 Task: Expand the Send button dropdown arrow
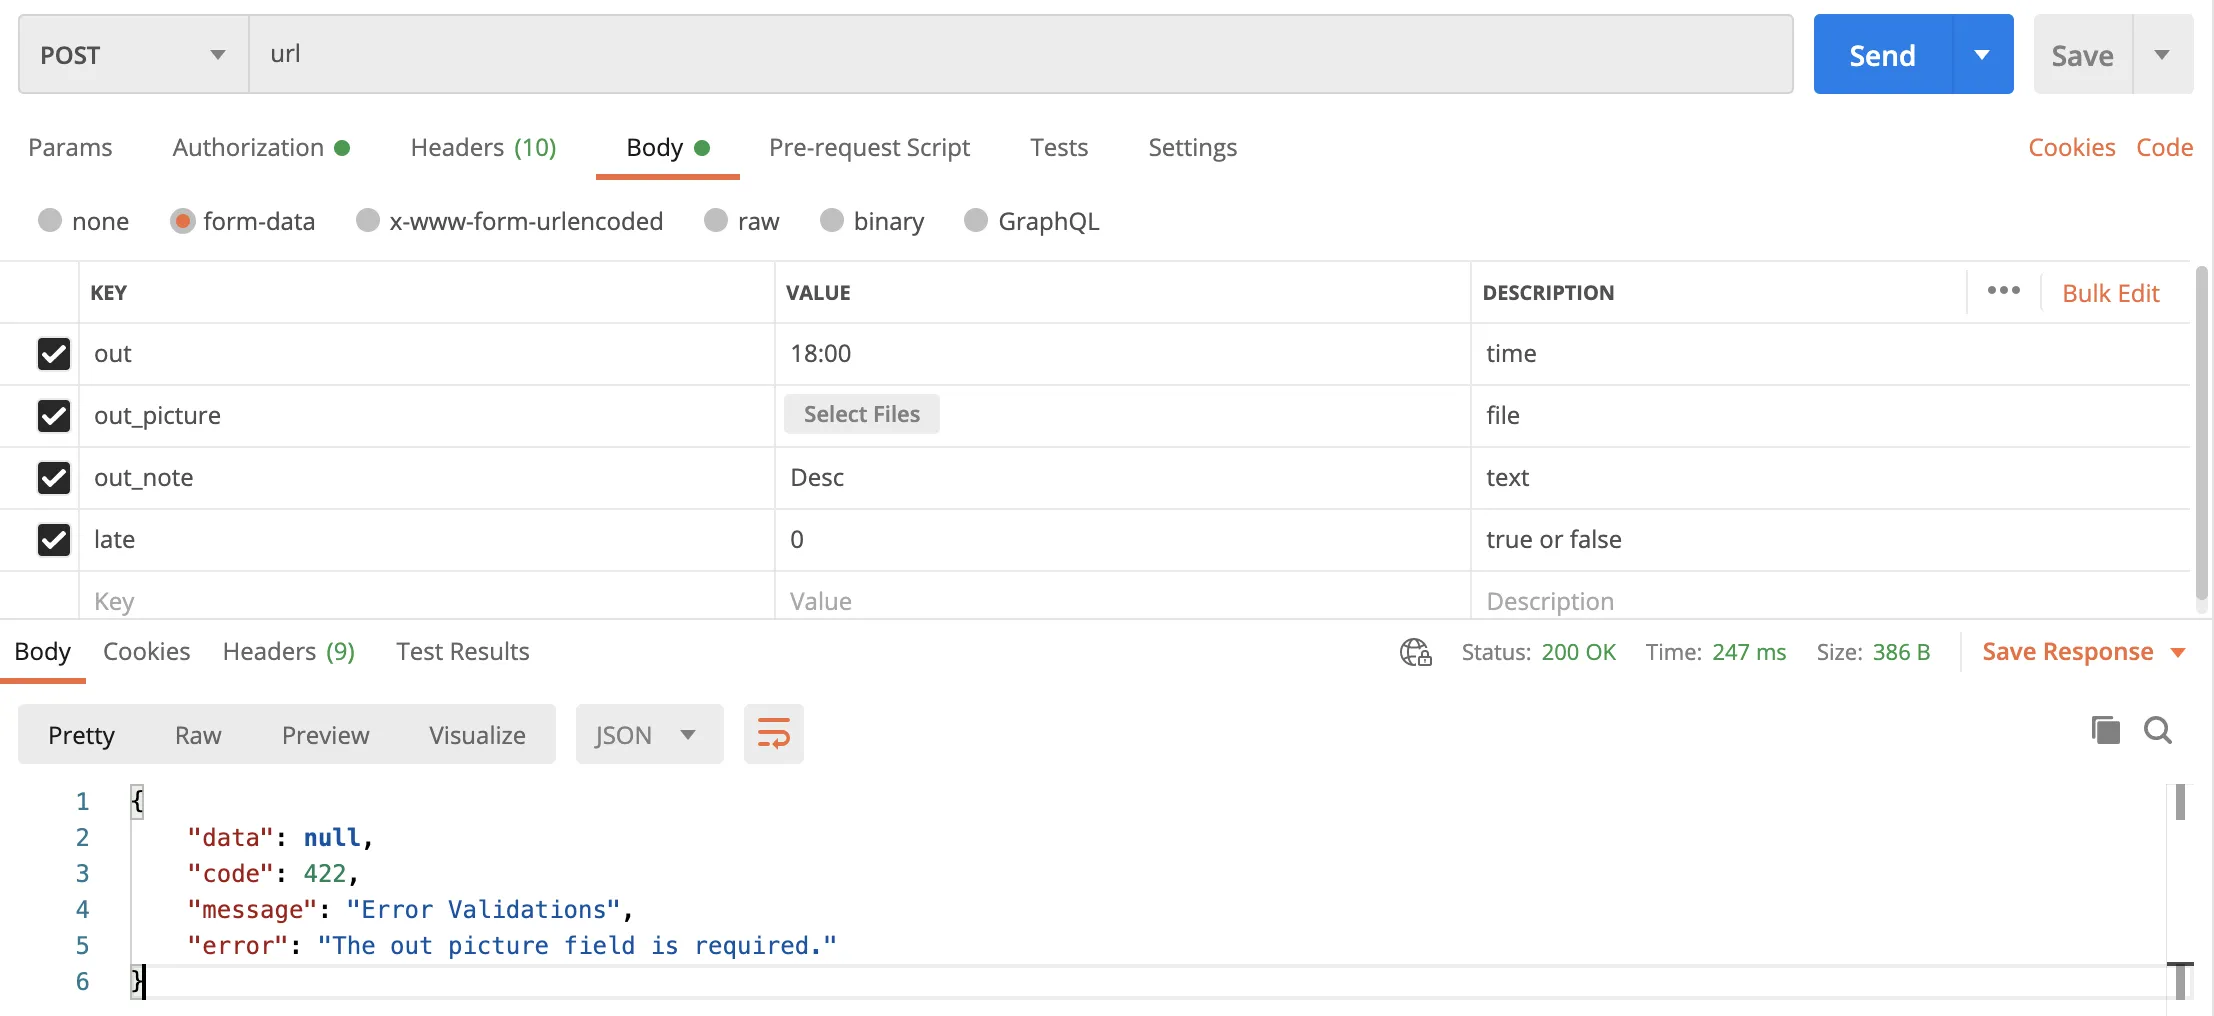tap(1982, 55)
